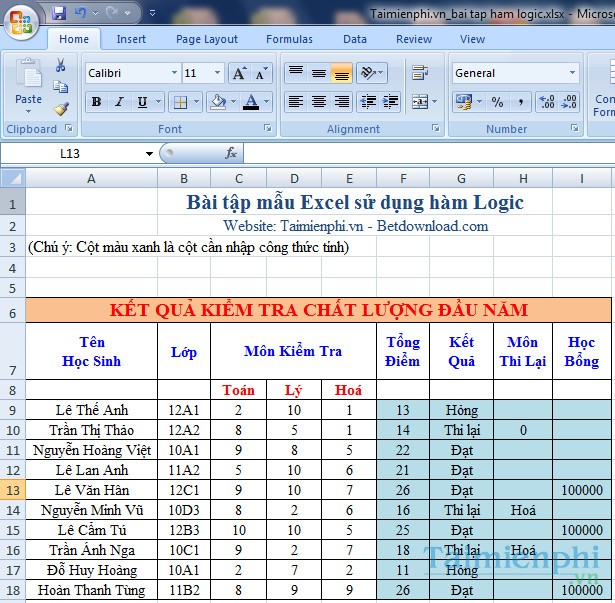Open underline style dropdown arrow
615x603 pixels.
coord(158,102)
